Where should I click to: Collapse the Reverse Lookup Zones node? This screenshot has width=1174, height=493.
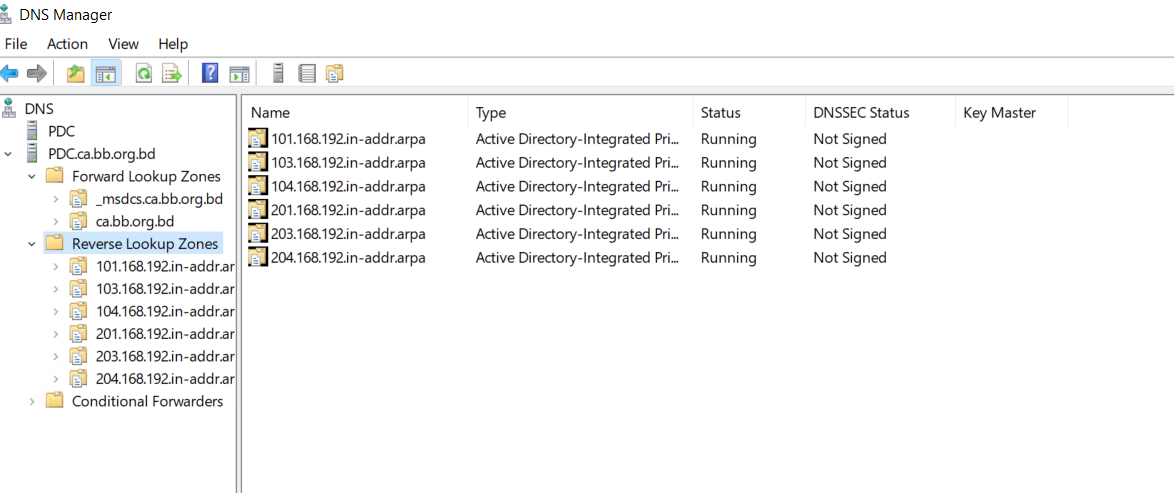[x=31, y=244]
